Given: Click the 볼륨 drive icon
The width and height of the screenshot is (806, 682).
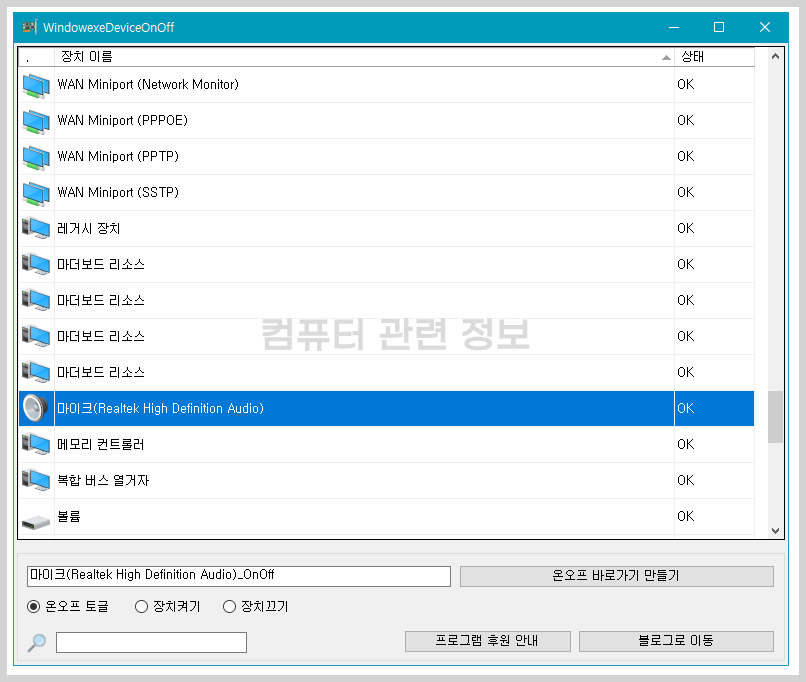Looking at the screenshot, I should [x=36, y=522].
